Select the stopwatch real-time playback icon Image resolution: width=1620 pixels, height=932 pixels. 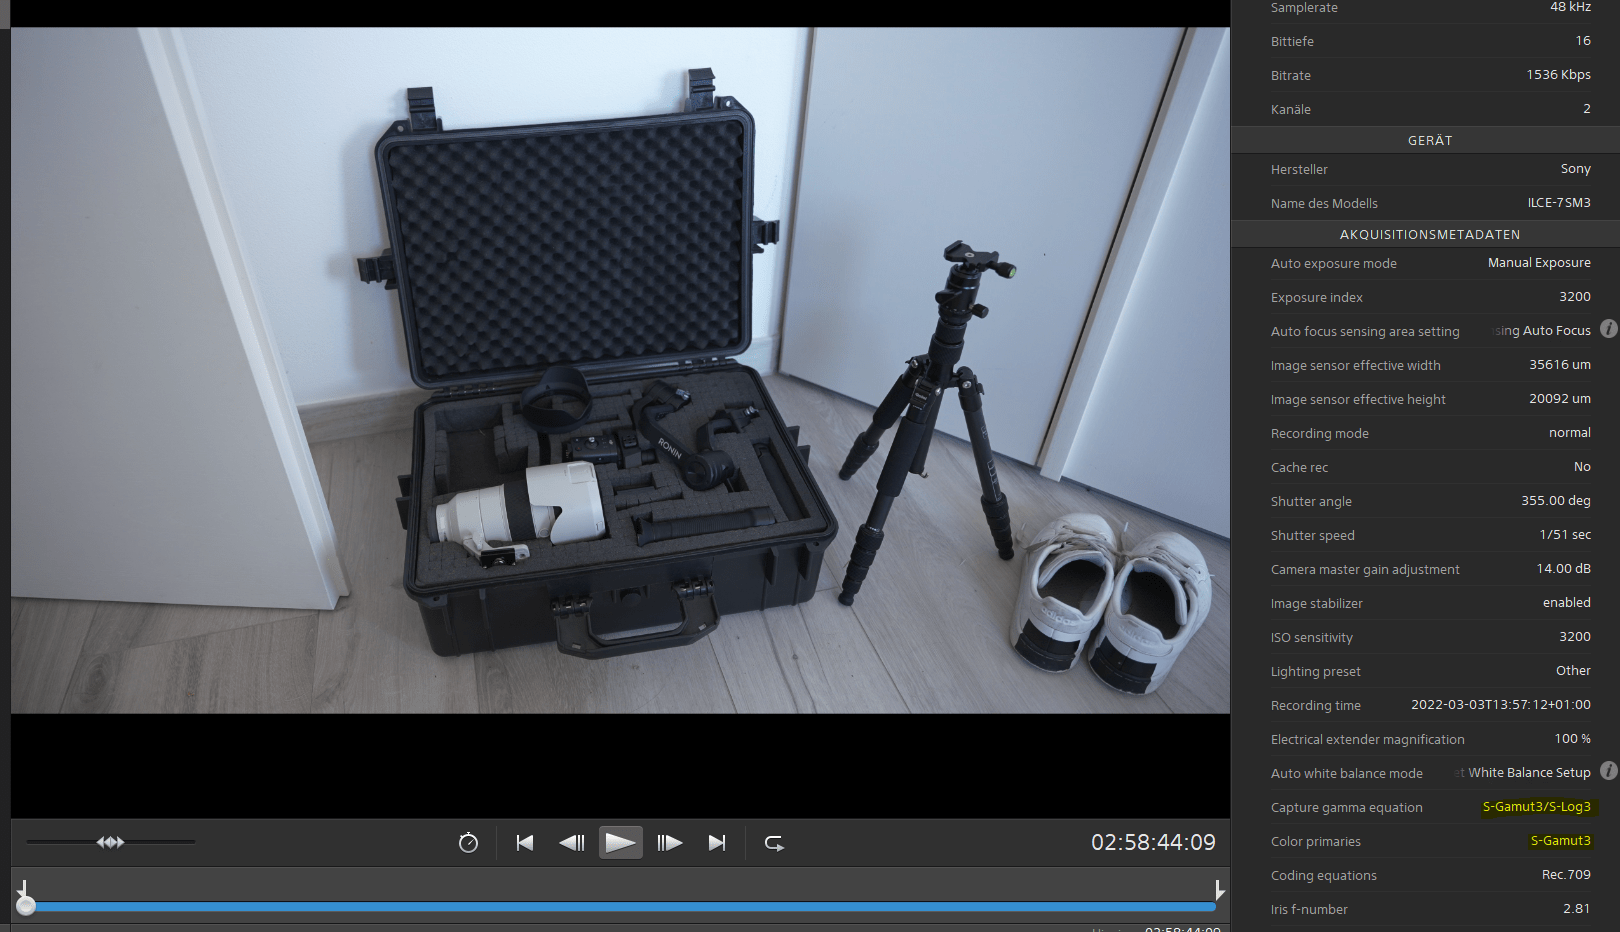click(x=467, y=842)
